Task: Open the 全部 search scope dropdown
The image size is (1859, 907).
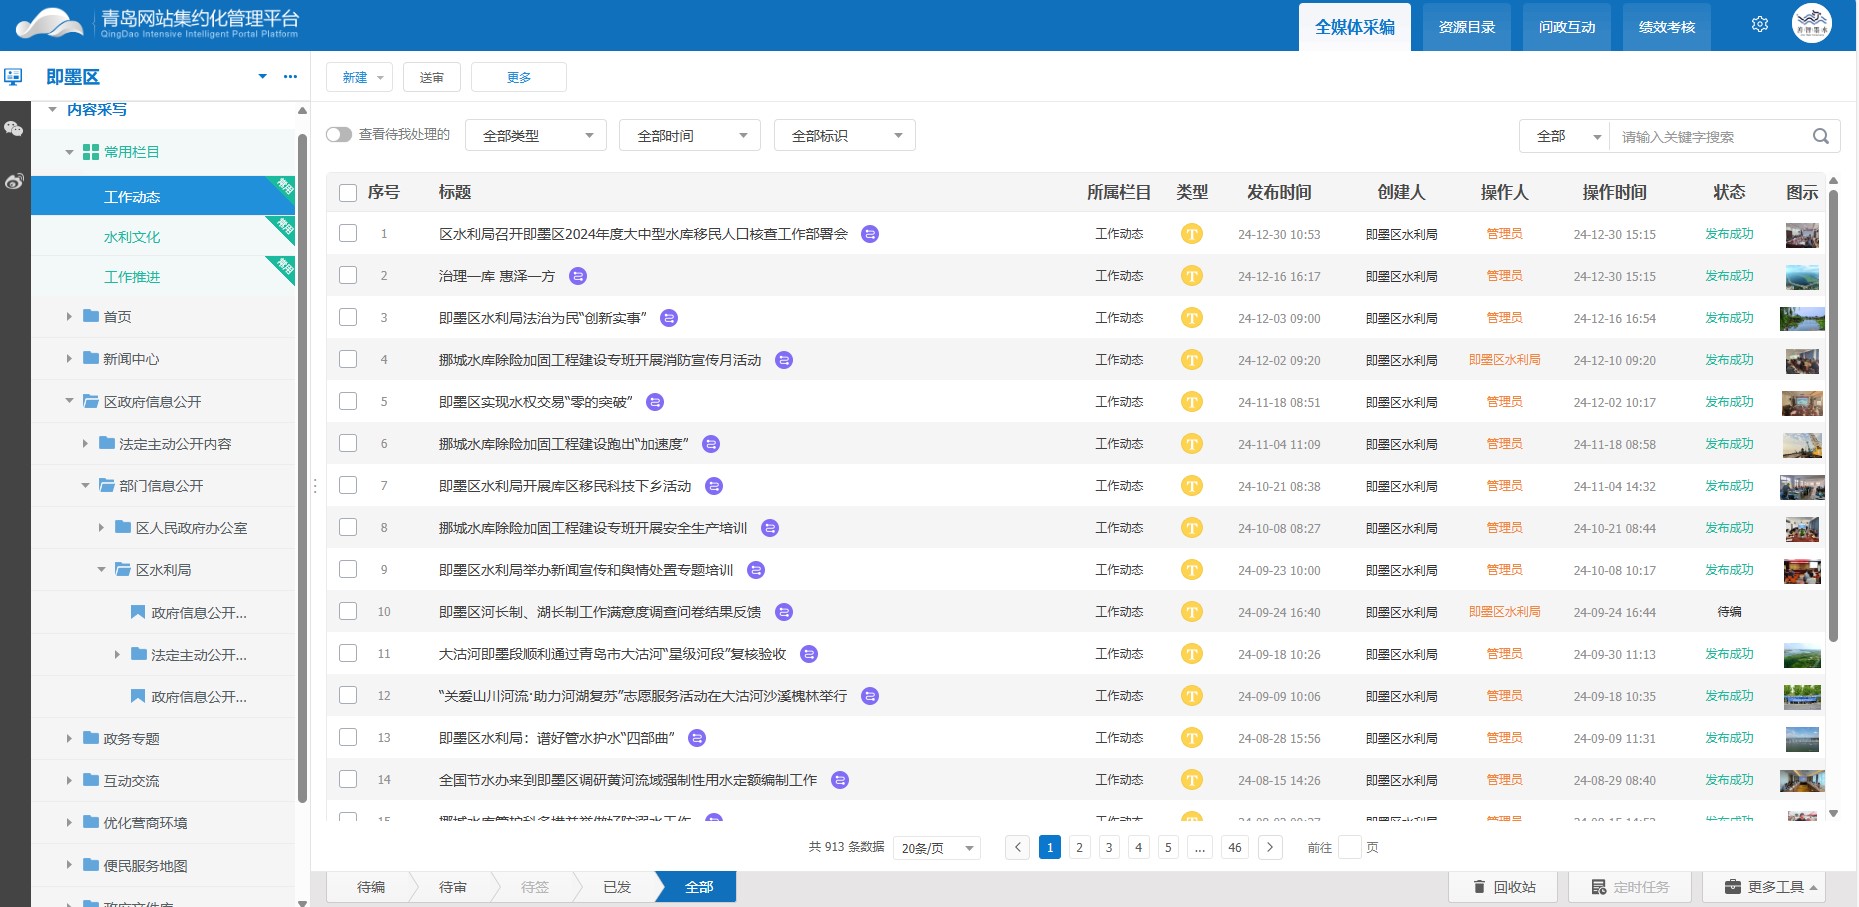Action: click(x=1565, y=136)
